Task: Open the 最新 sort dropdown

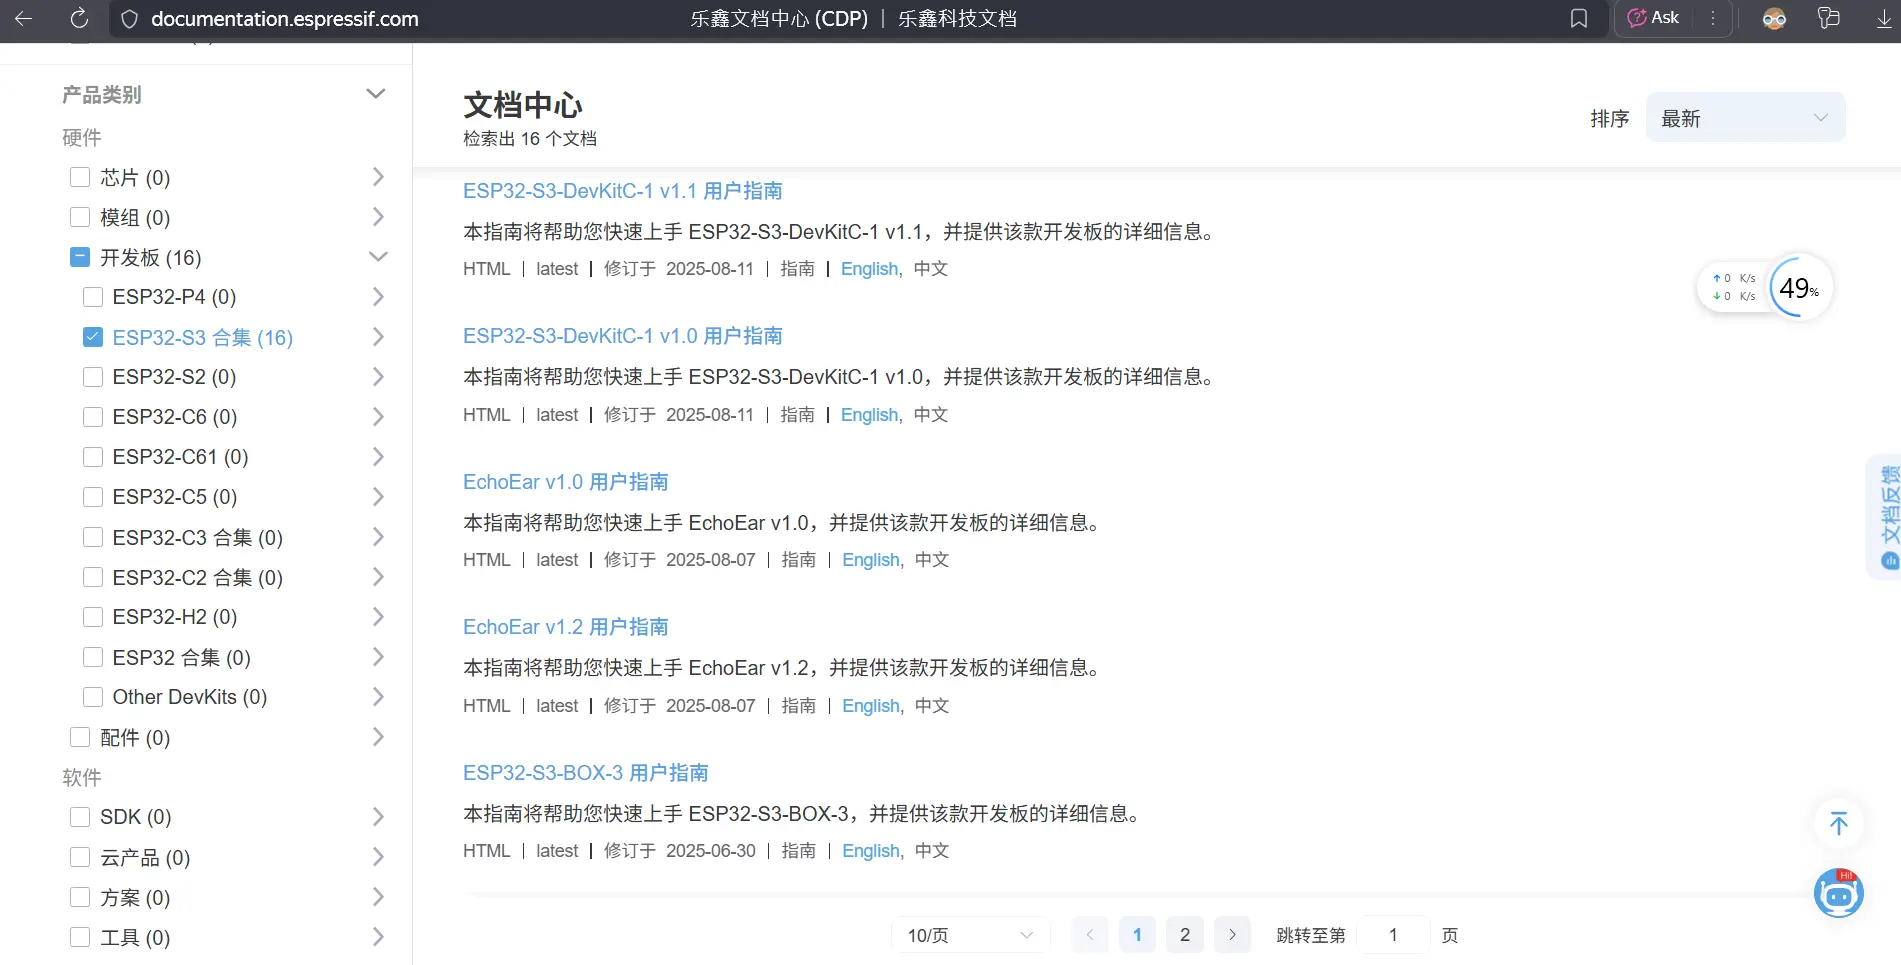Action: pos(1745,118)
